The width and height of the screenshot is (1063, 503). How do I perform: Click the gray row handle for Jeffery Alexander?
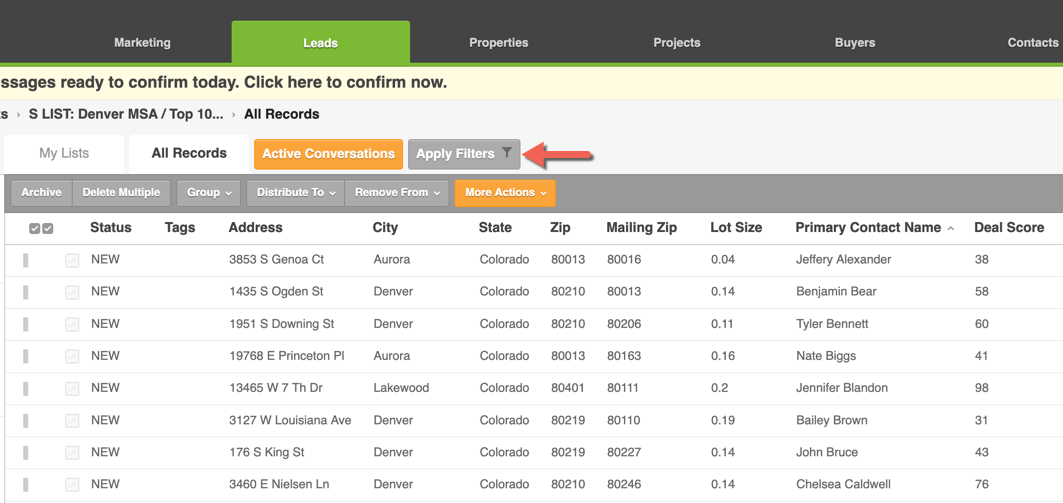(x=26, y=260)
